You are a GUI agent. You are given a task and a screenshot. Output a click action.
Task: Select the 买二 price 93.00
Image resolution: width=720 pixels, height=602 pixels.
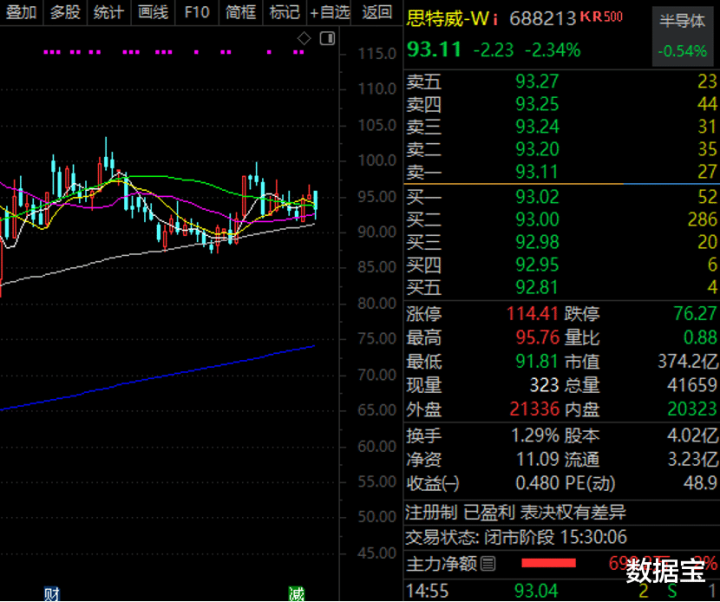537,219
